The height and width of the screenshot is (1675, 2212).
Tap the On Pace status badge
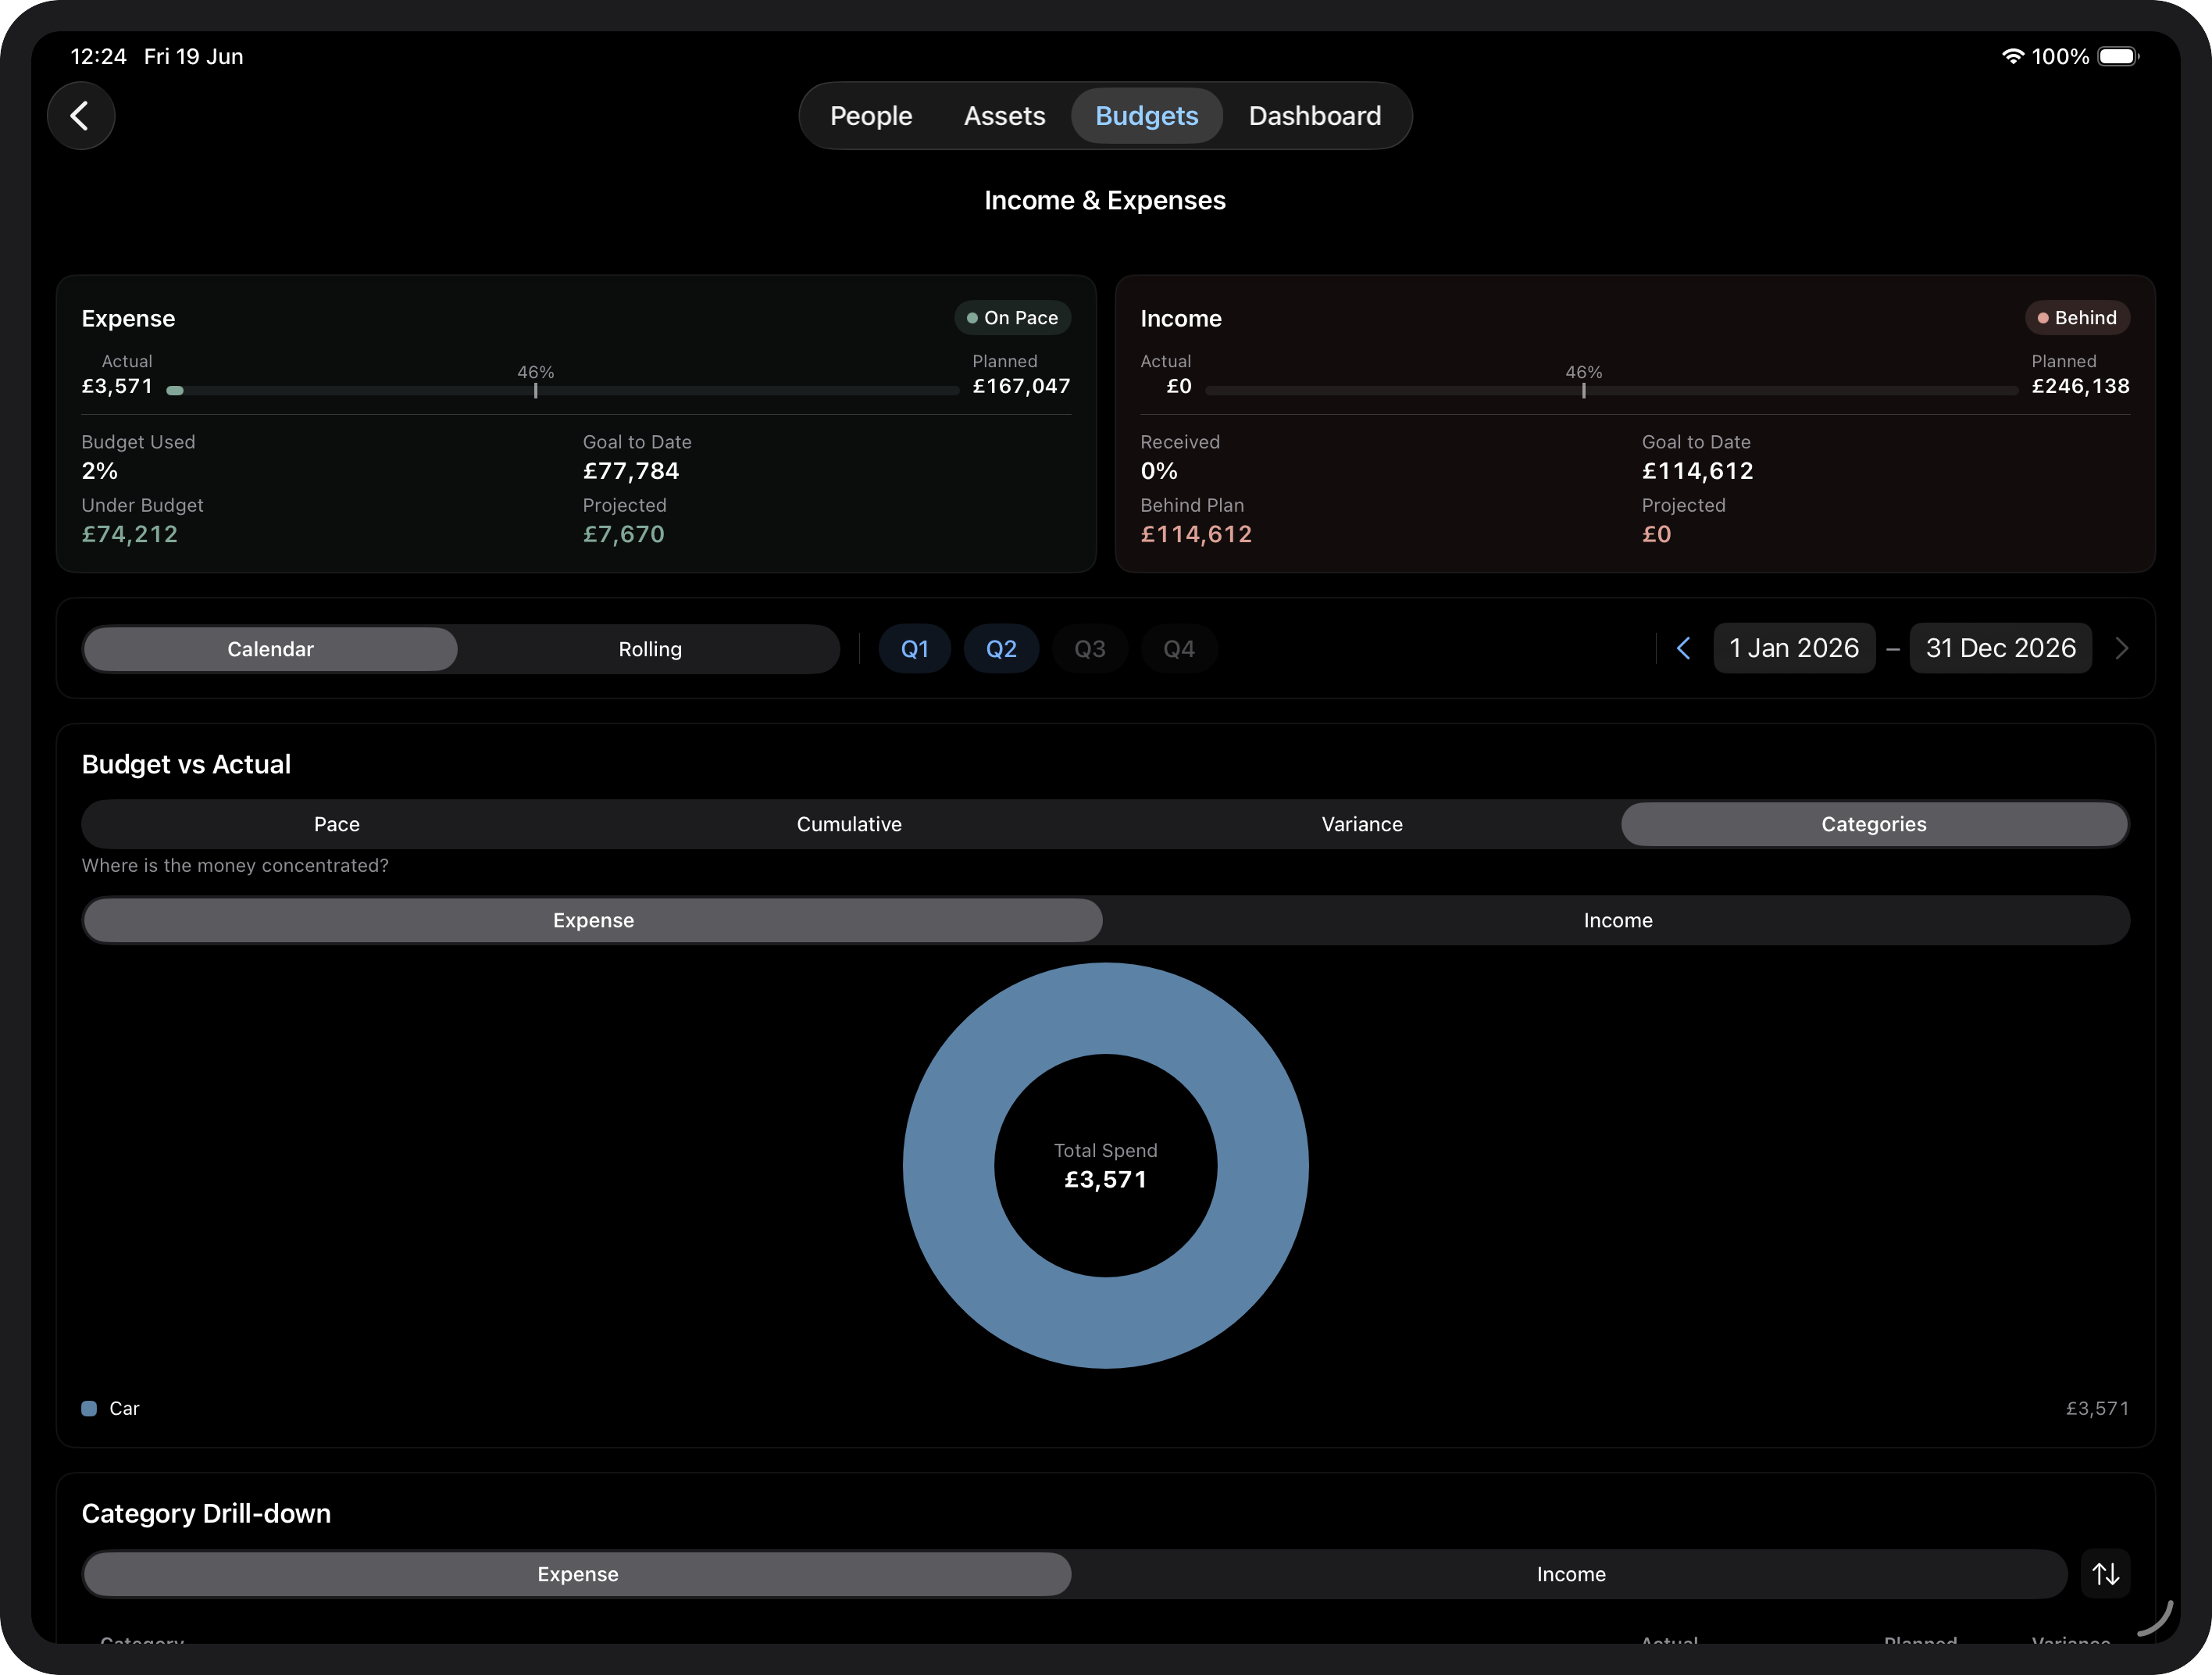pos(1012,318)
